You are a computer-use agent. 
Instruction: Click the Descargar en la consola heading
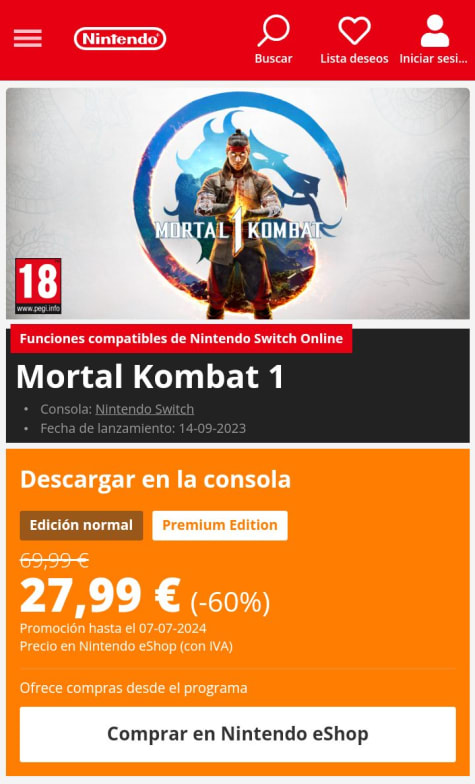click(156, 479)
